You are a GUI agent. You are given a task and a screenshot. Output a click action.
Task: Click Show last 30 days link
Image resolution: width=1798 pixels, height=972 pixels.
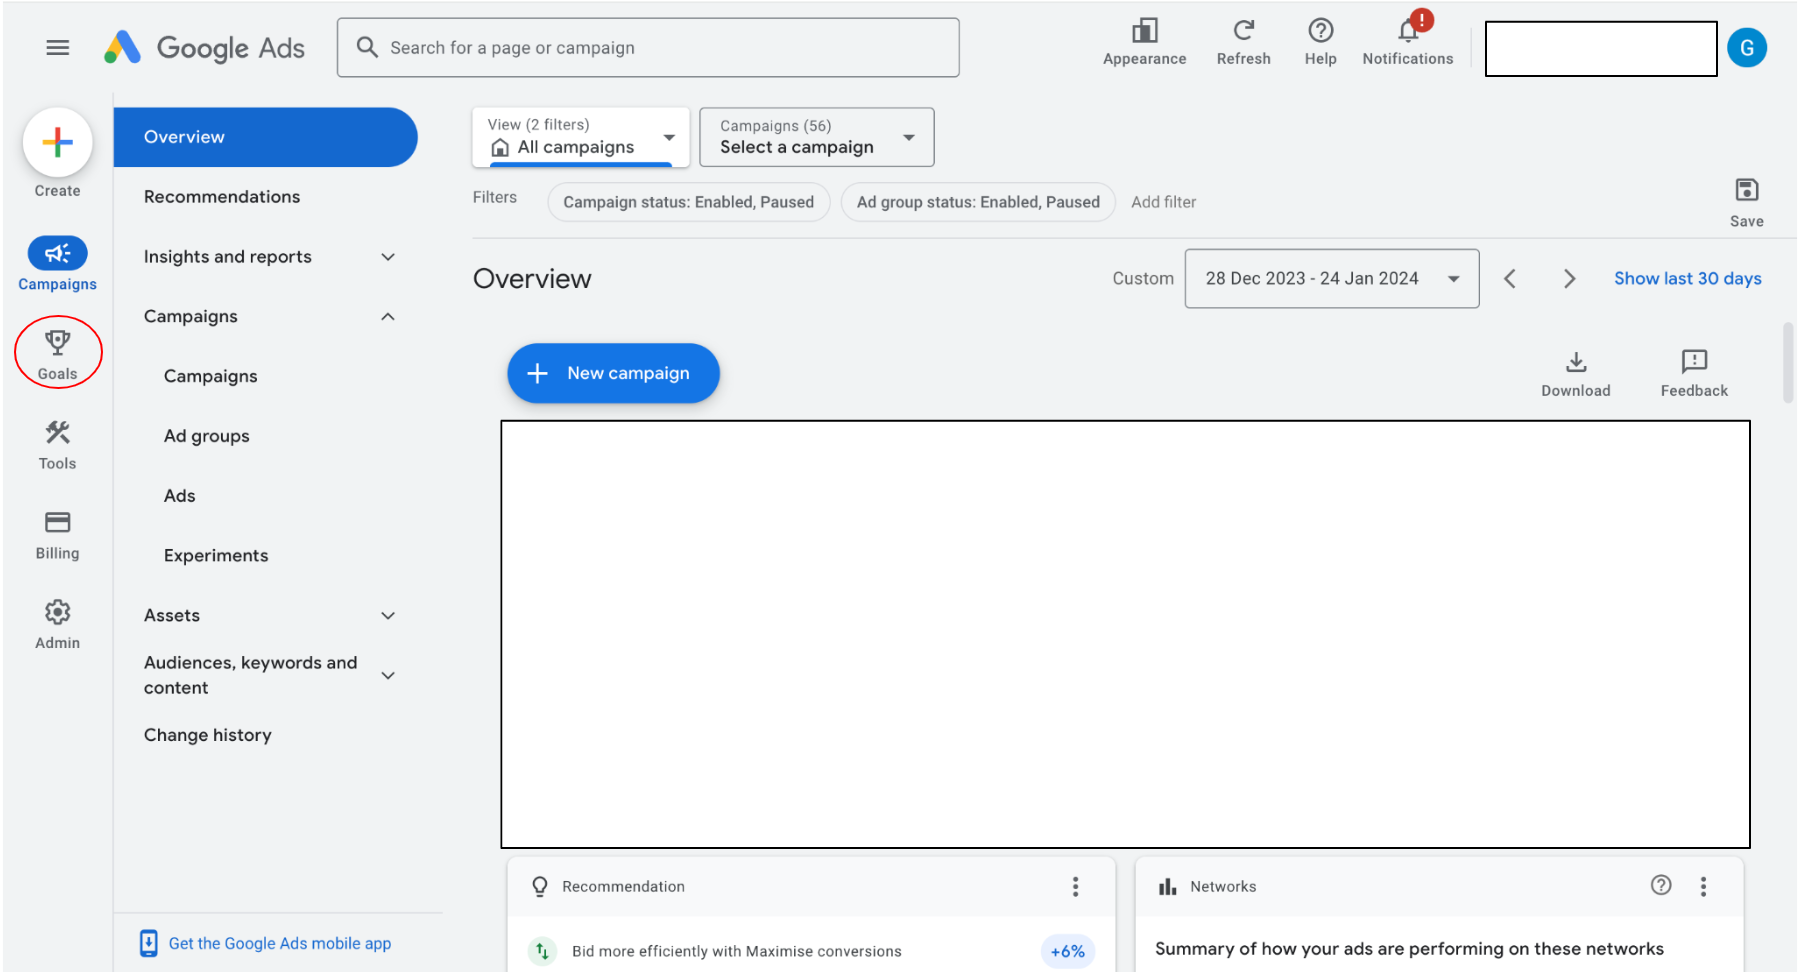click(x=1687, y=279)
